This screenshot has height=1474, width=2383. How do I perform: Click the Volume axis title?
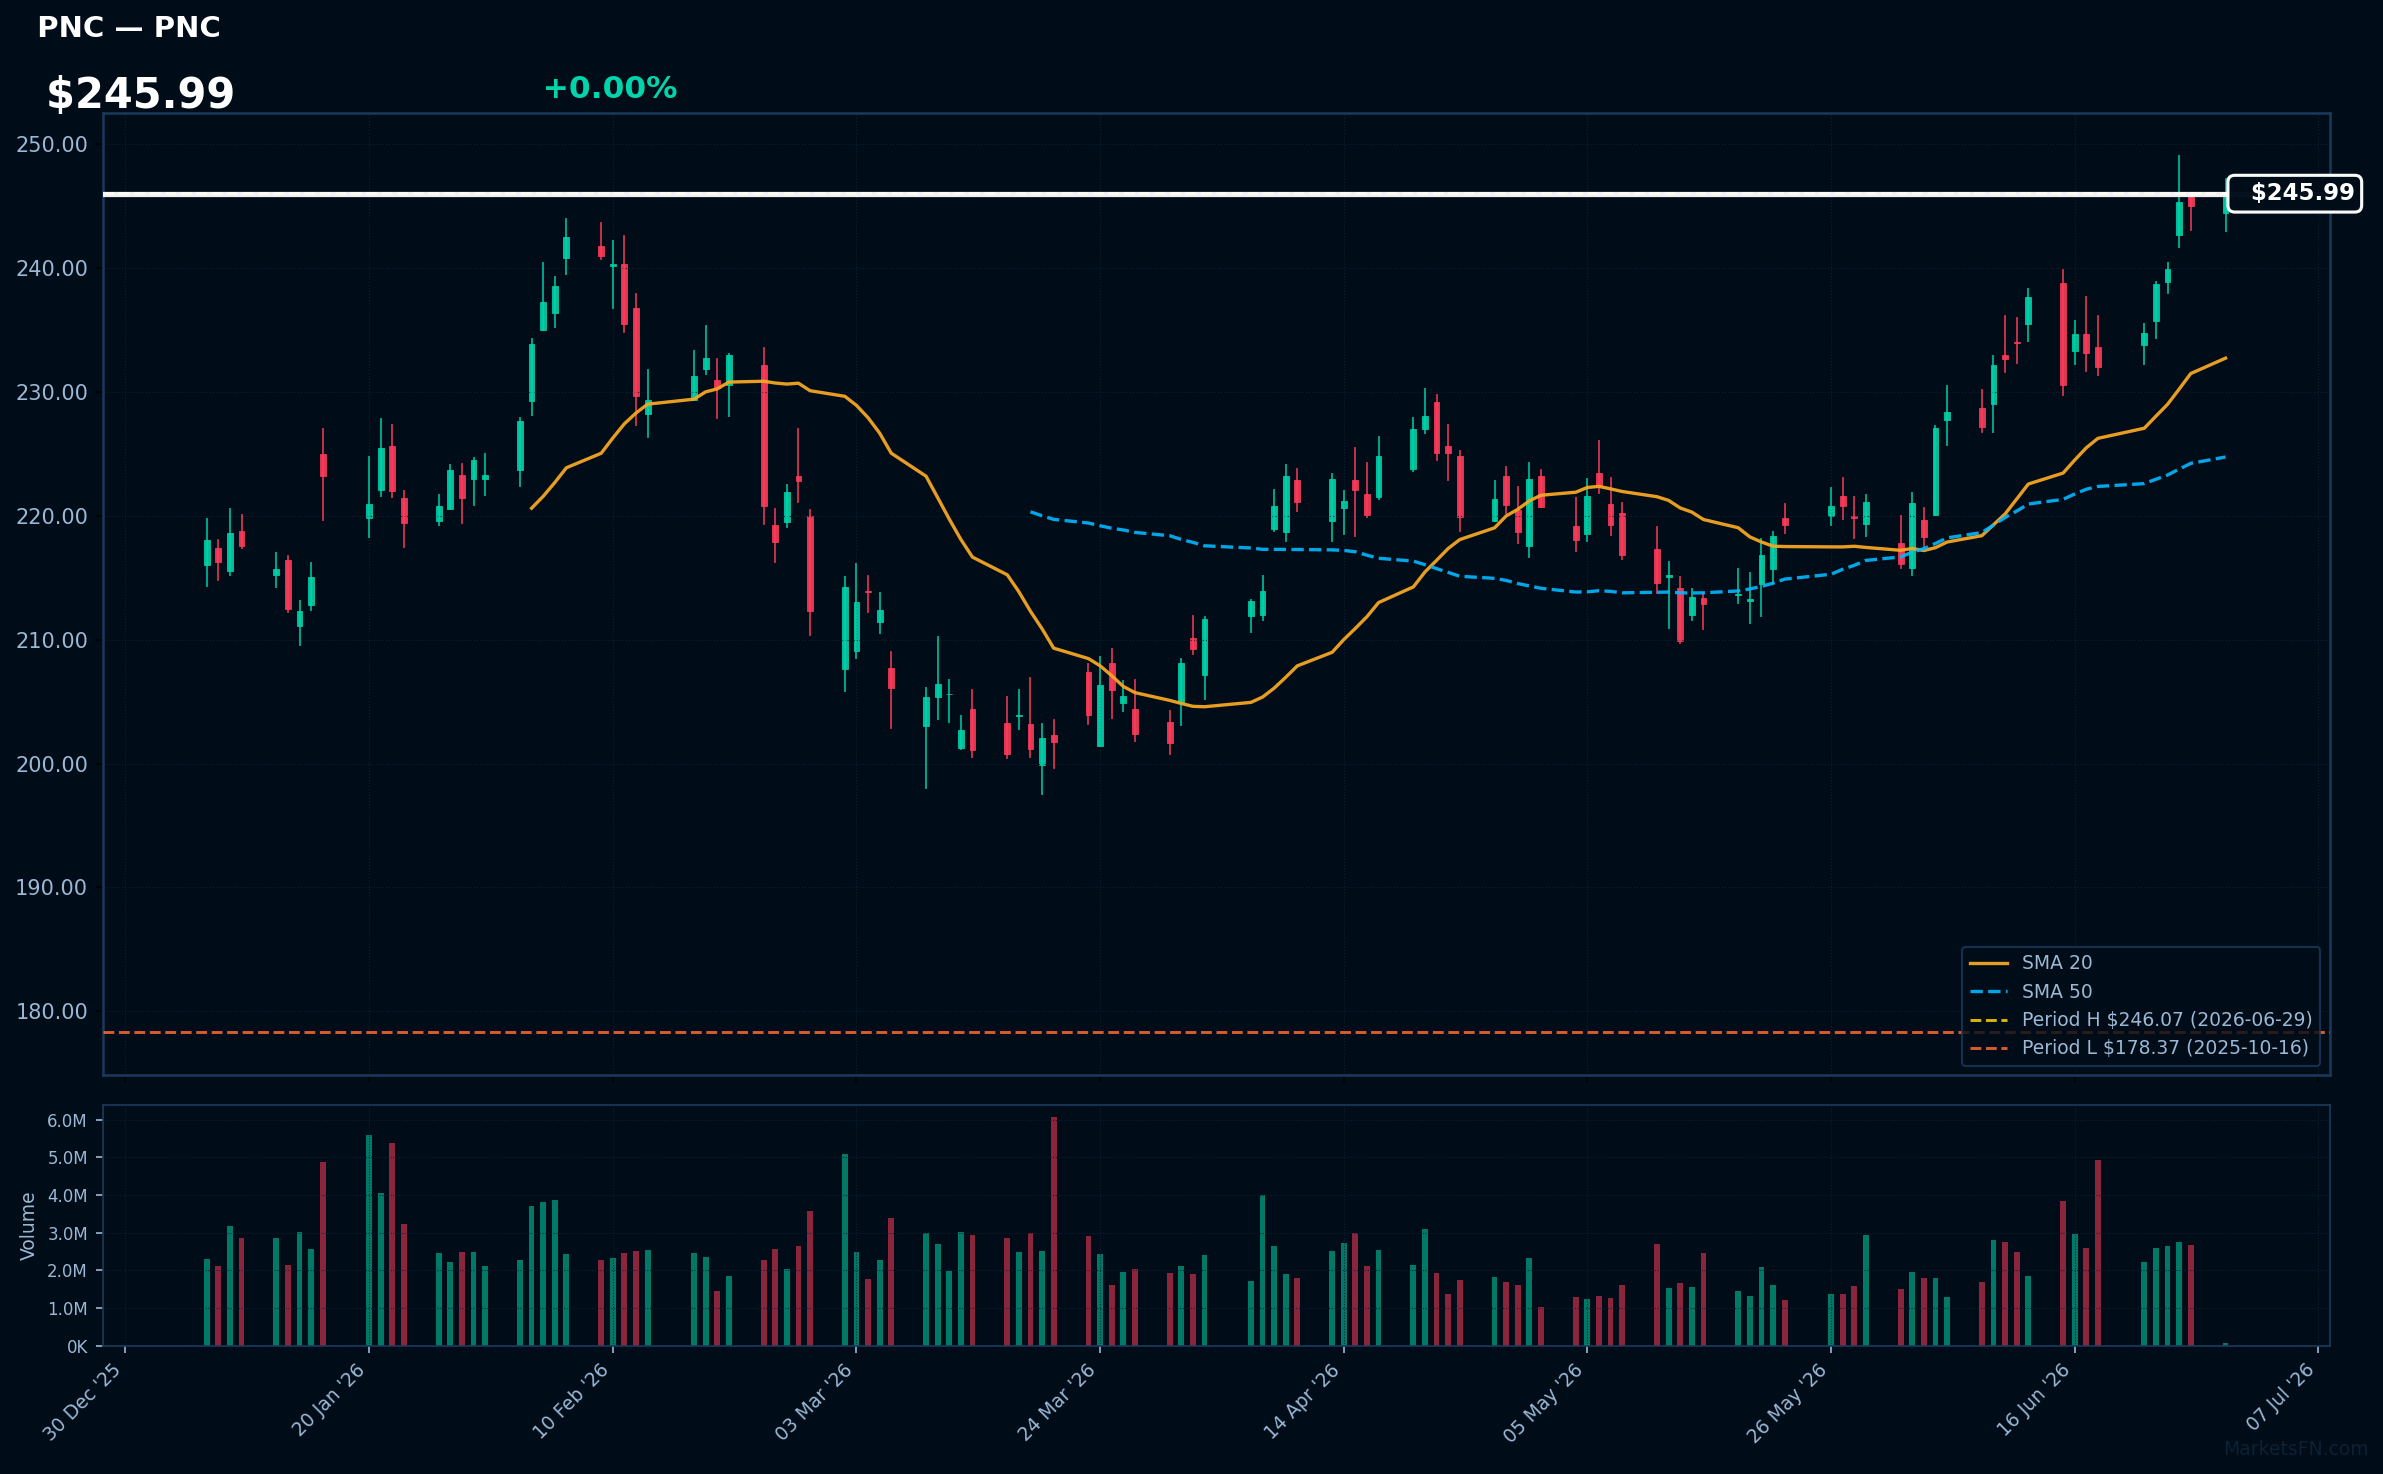click(28, 1226)
